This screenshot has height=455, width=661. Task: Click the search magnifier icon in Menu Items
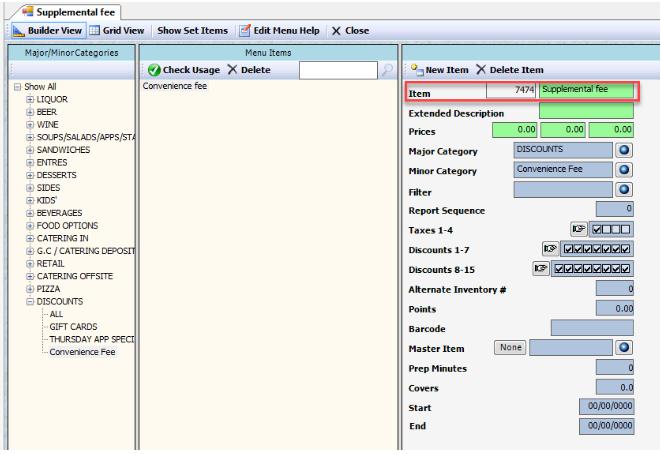[x=387, y=70]
